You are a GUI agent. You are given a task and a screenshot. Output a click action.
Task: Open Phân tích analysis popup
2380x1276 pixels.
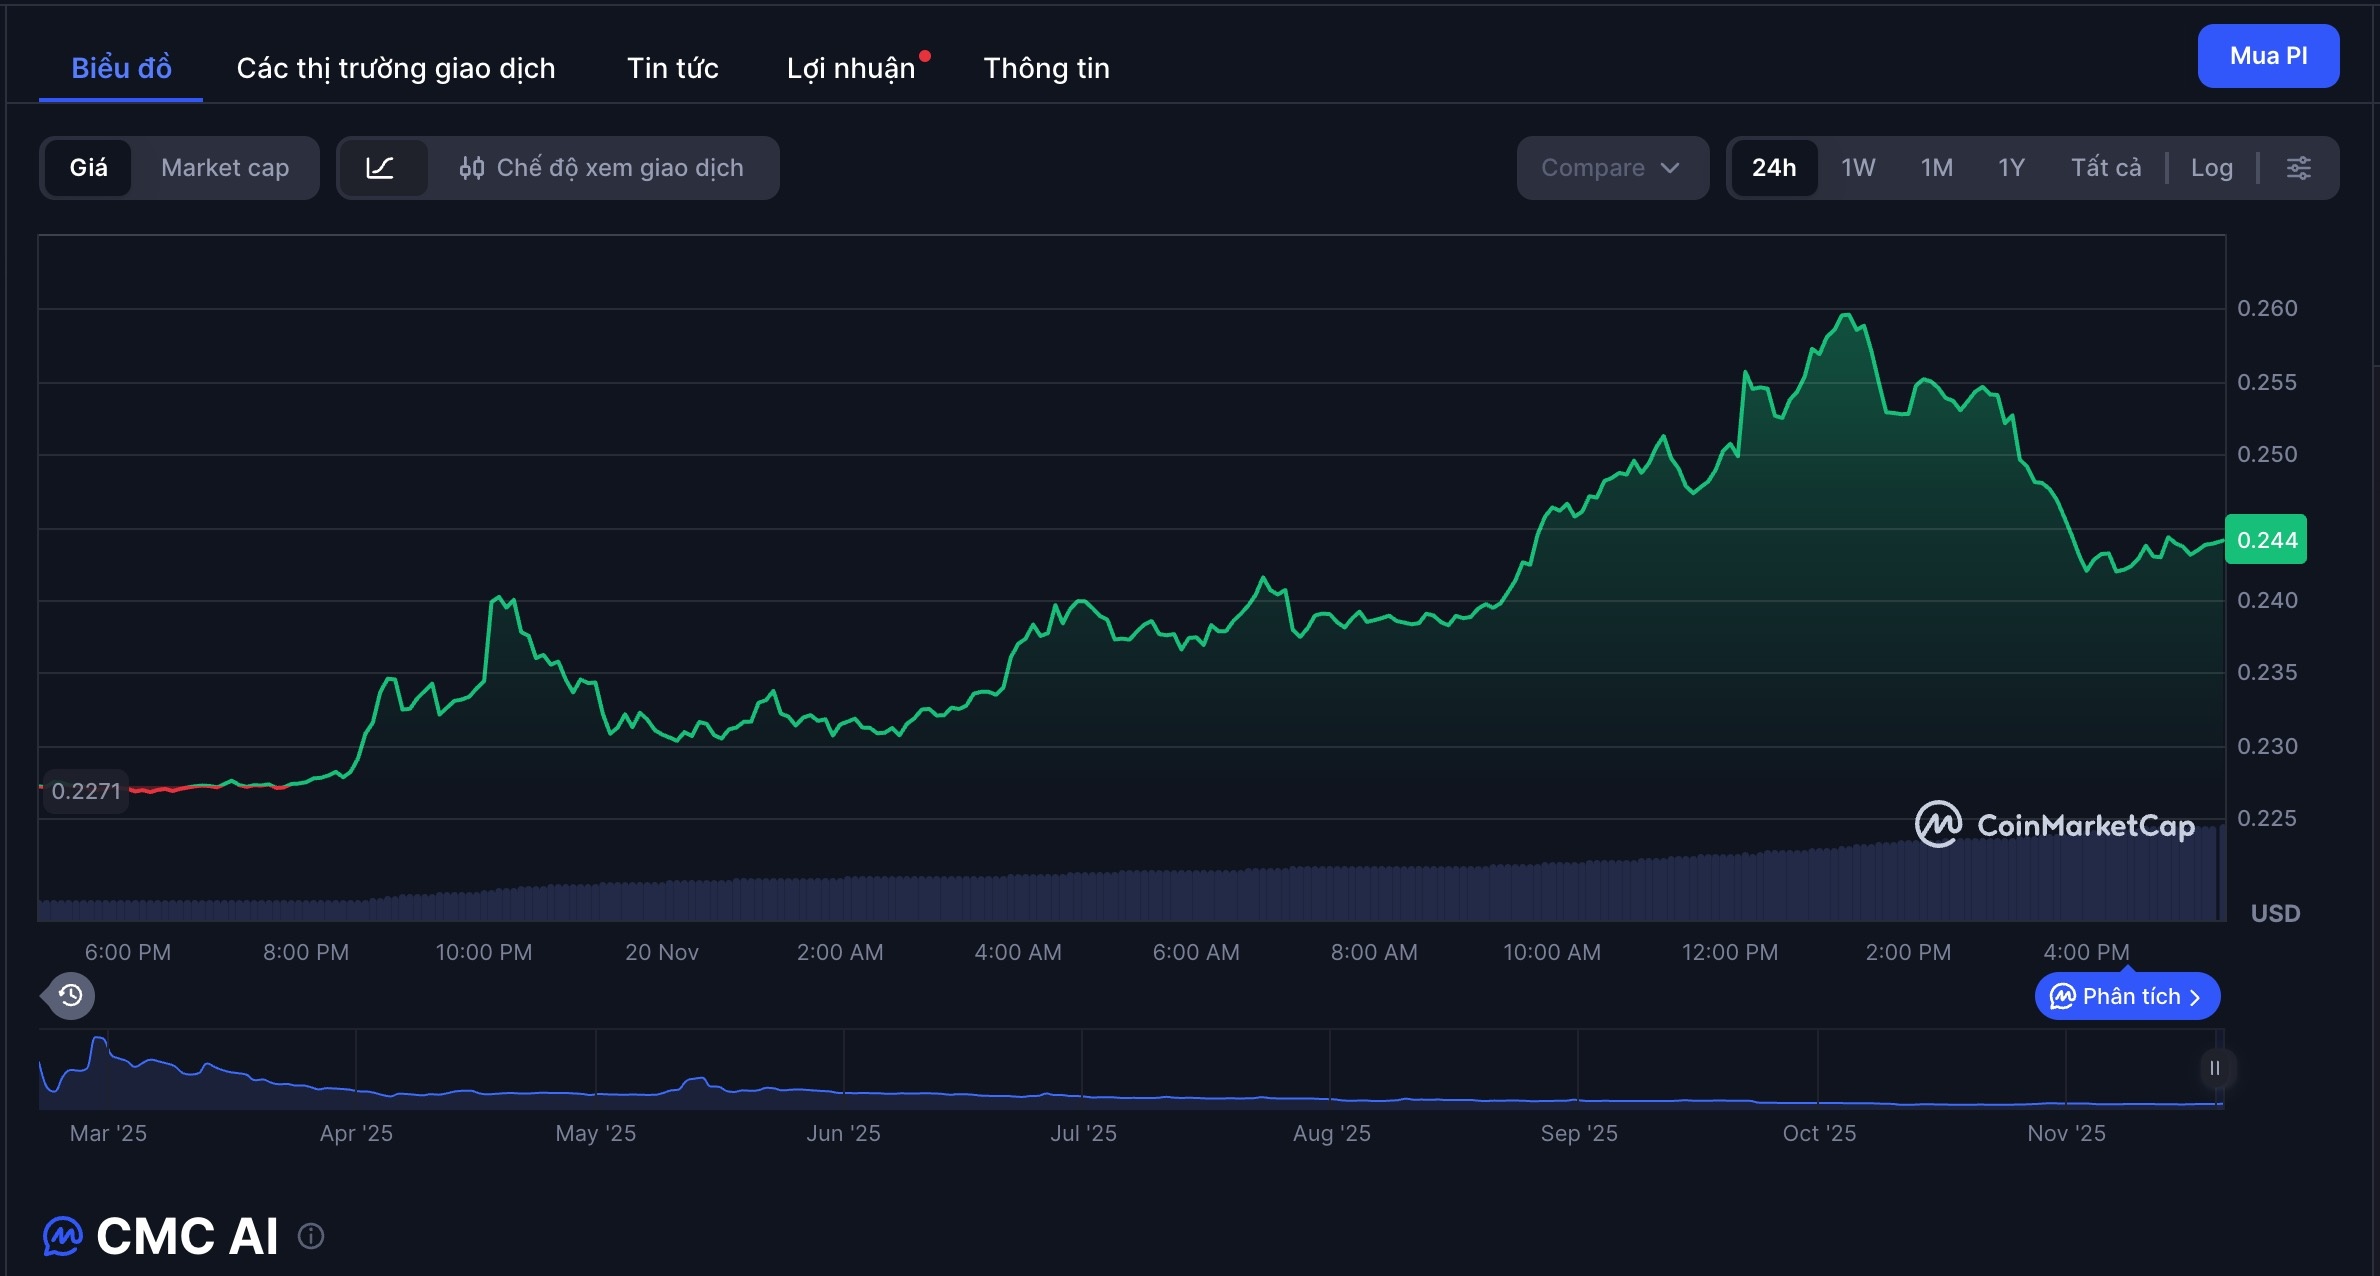pyautogui.click(x=2127, y=996)
